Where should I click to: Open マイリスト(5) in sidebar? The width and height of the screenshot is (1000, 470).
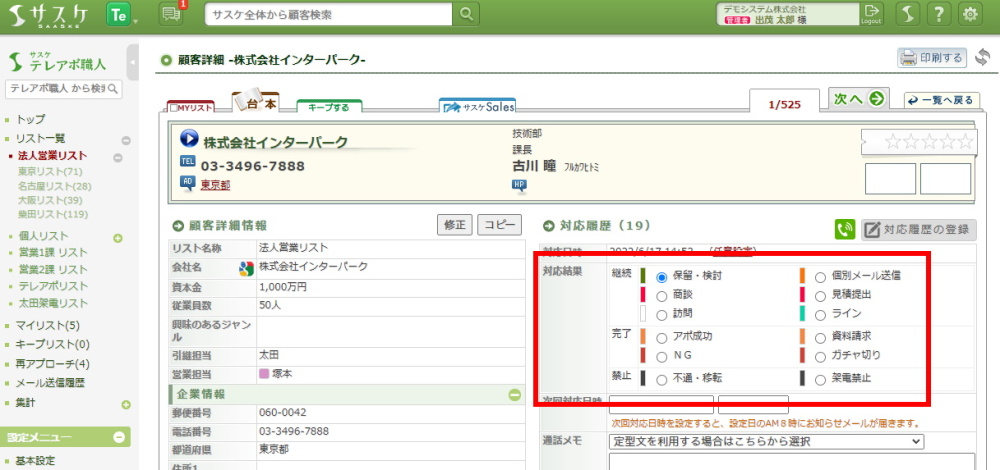(48, 326)
